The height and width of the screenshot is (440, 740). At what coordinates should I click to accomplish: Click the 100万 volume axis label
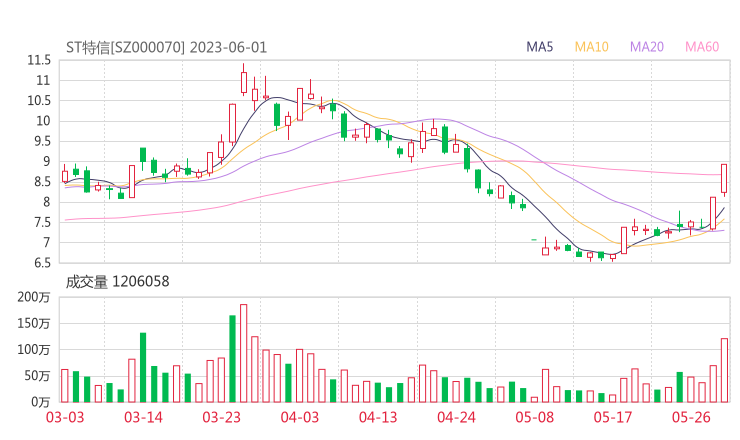pos(34,350)
